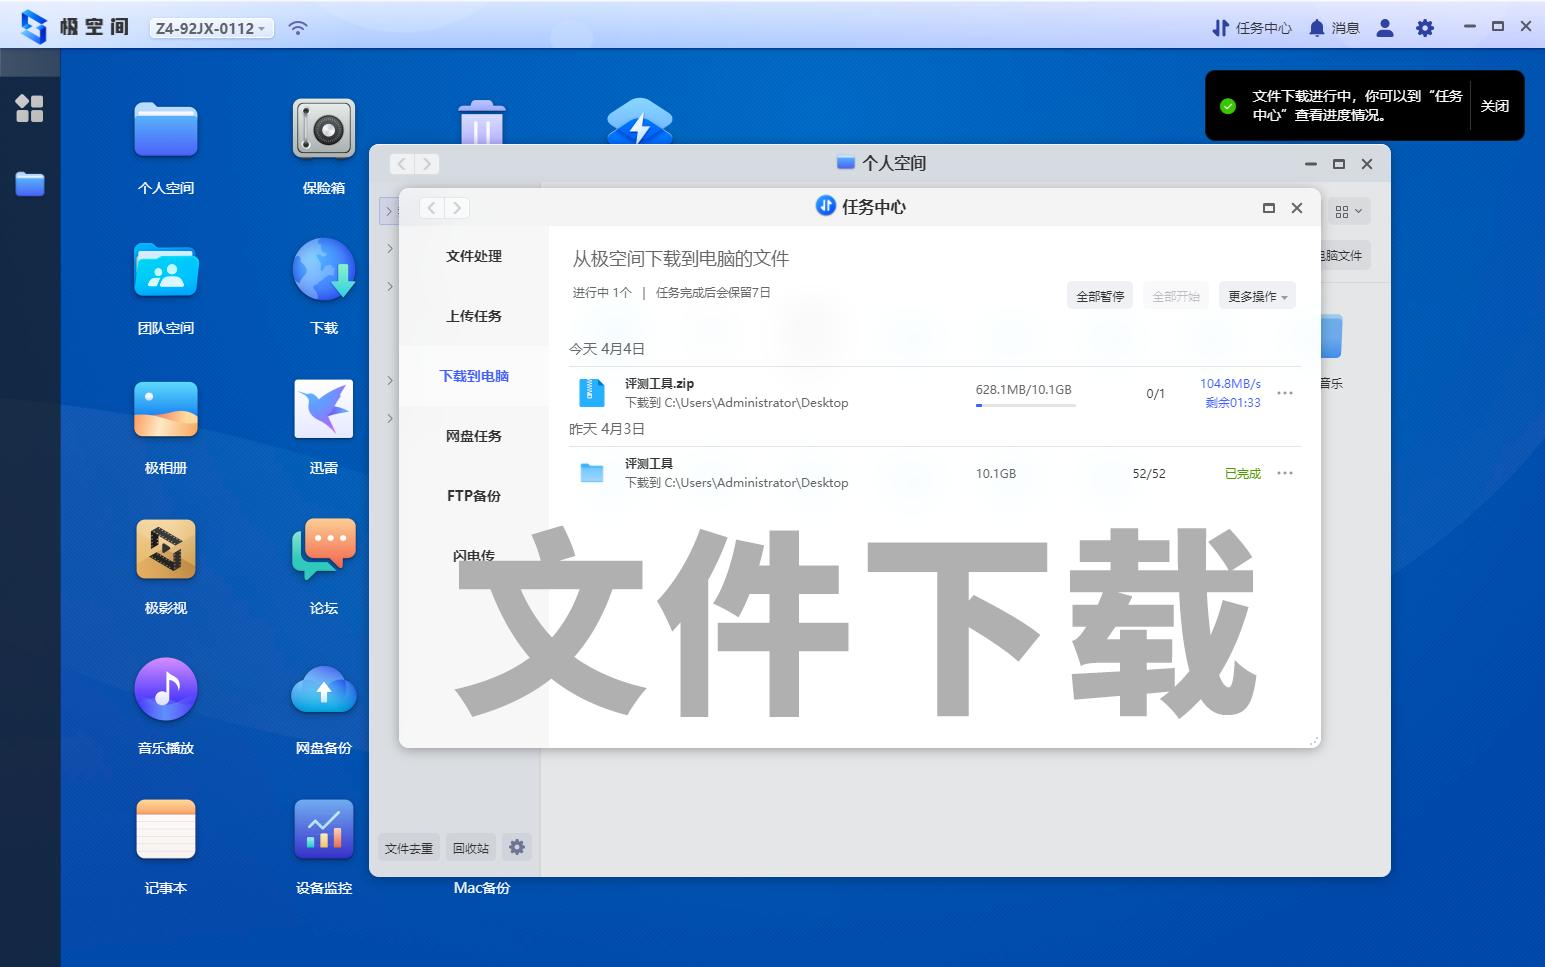Launch 设备监控 from the desktop
This screenshot has height=967, width=1545.
[322, 829]
